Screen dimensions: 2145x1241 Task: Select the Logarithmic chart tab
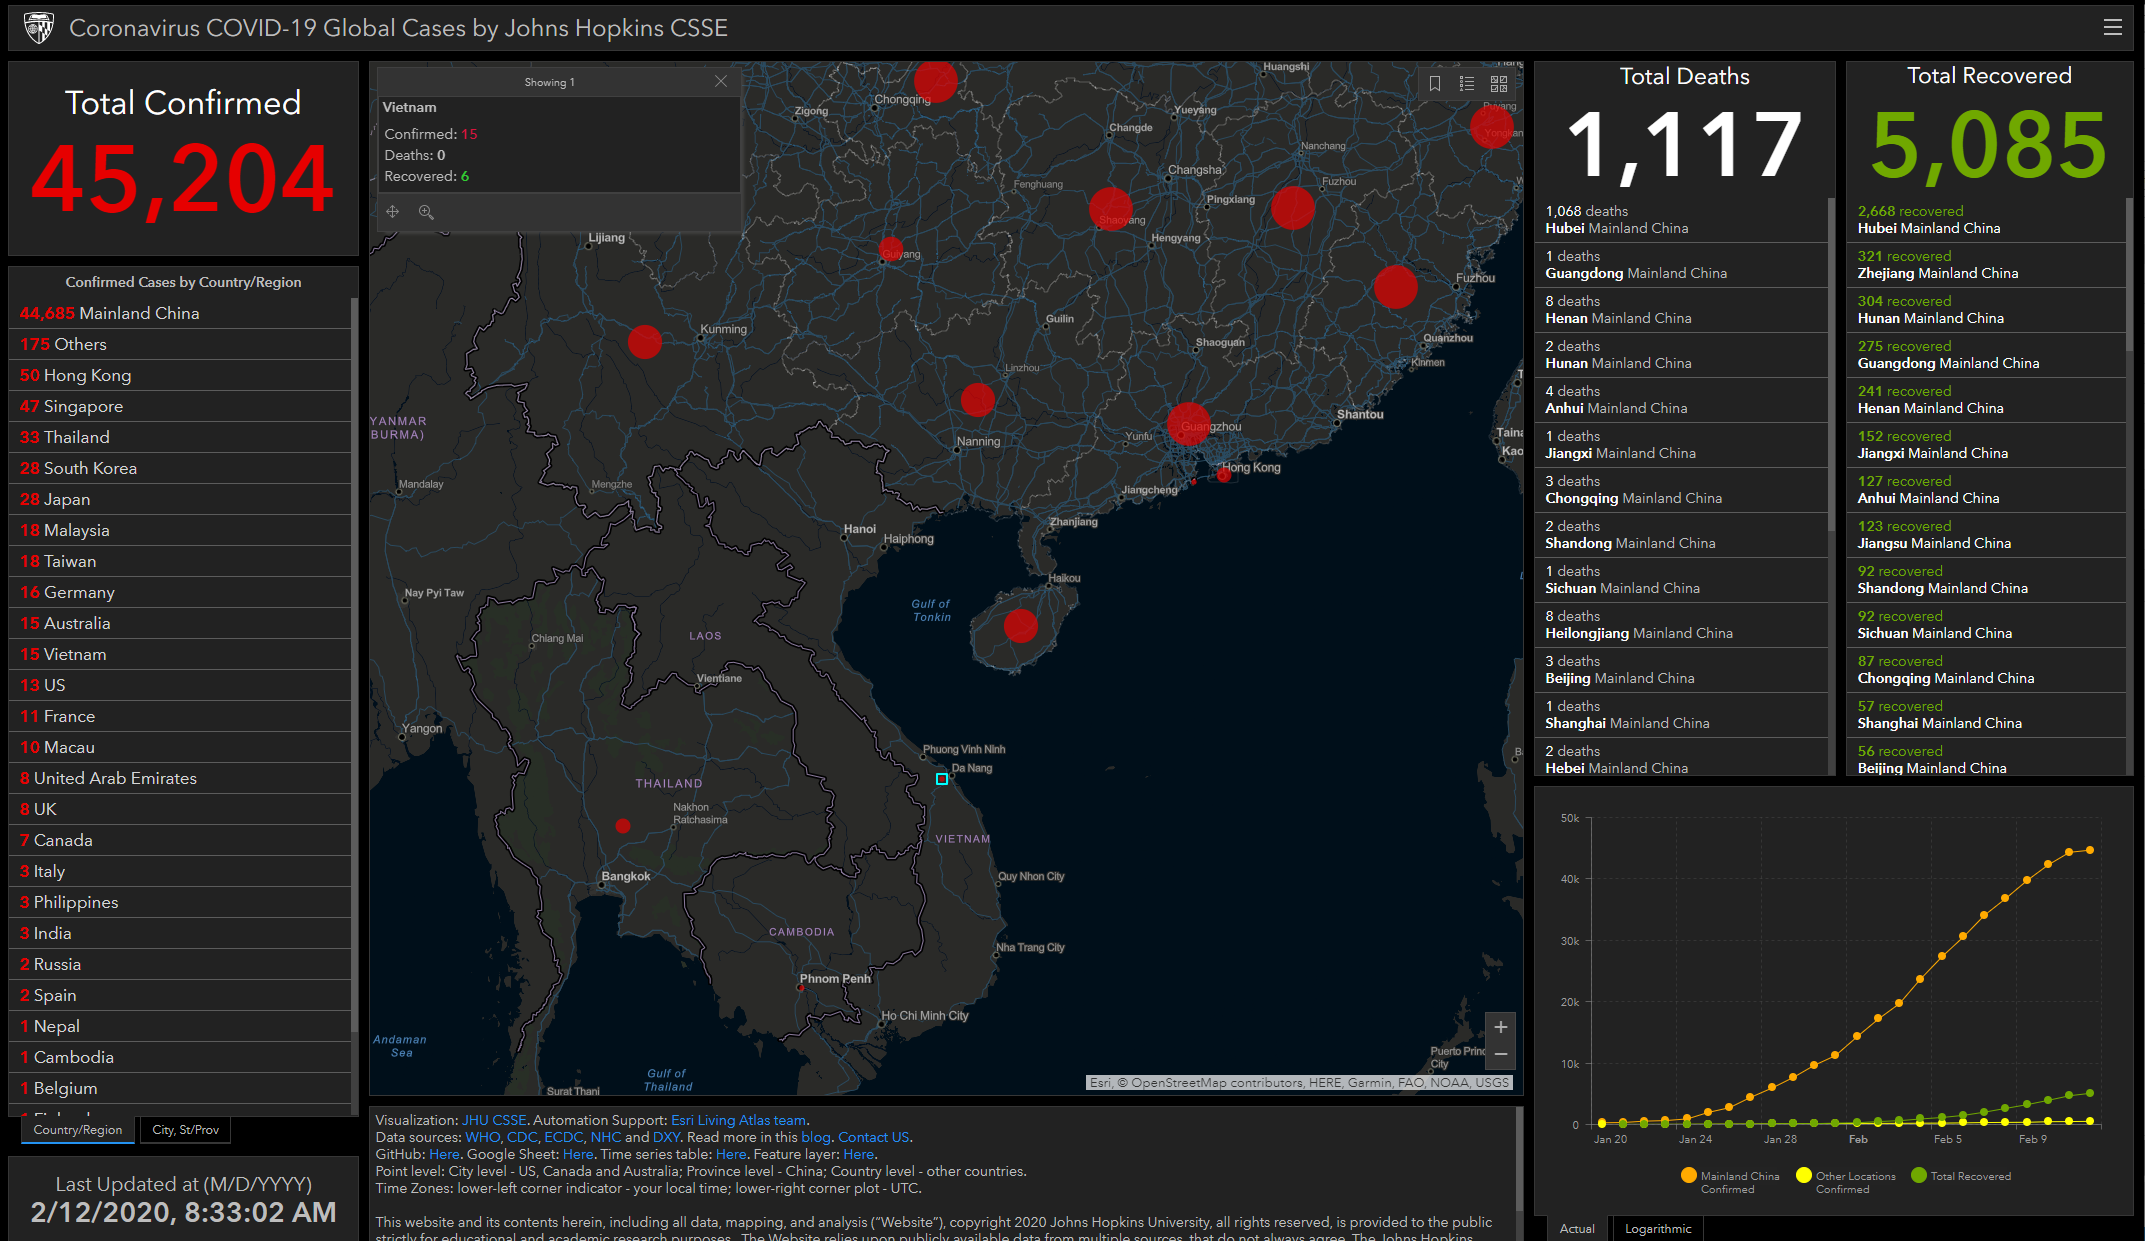point(1657,1229)
